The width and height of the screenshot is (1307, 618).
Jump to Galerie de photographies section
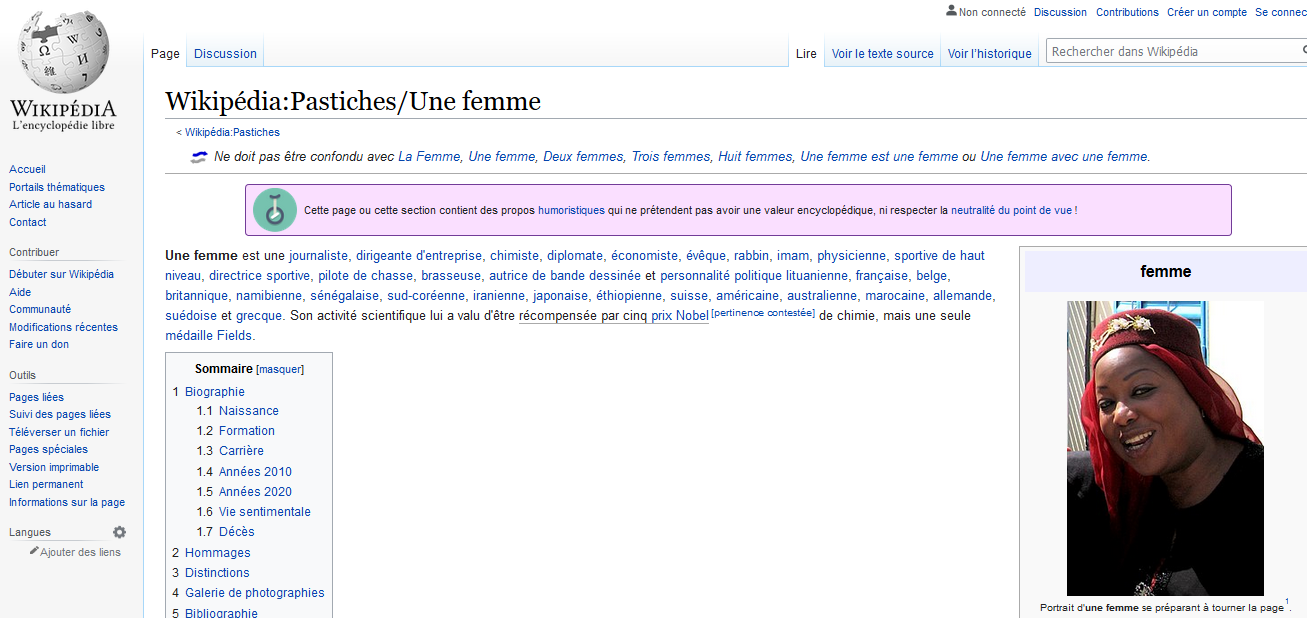tap(254, 593)
